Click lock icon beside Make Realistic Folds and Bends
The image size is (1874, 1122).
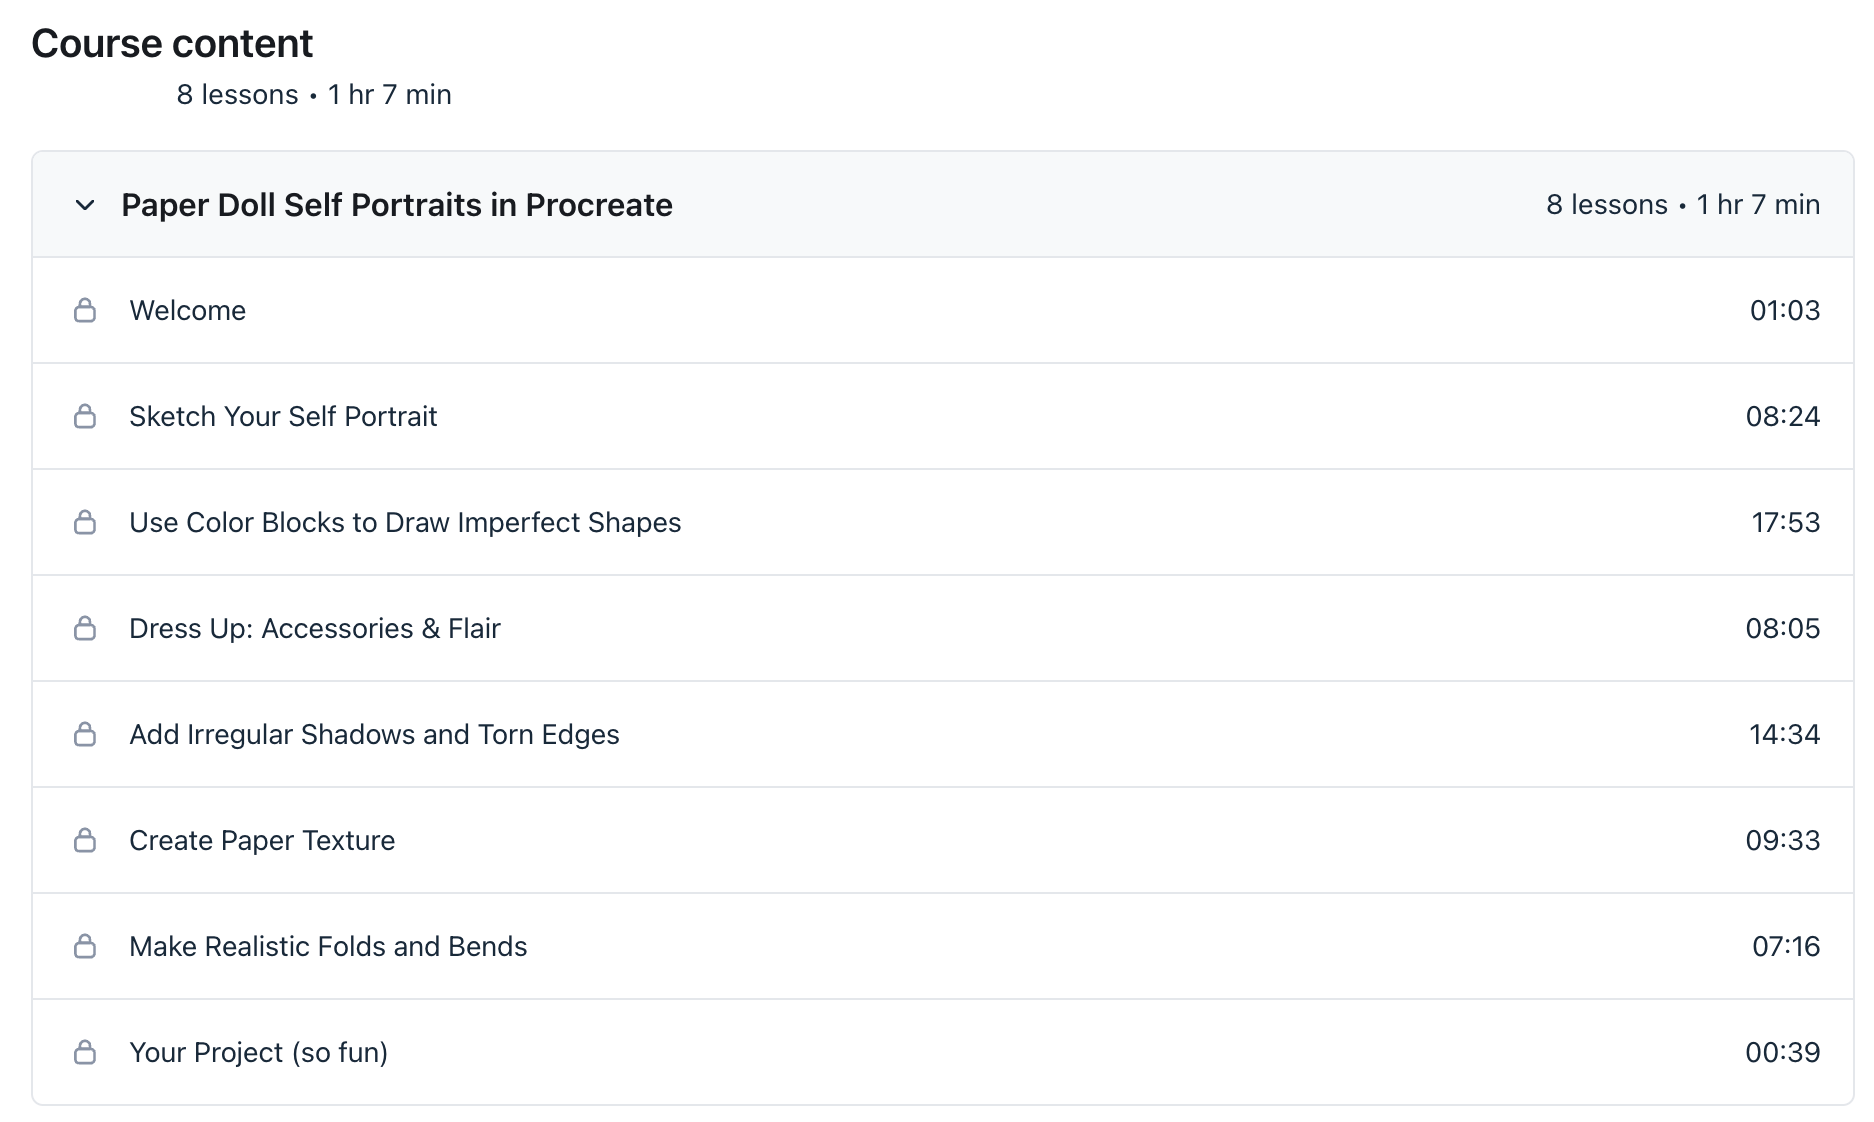tap(85, 946)
